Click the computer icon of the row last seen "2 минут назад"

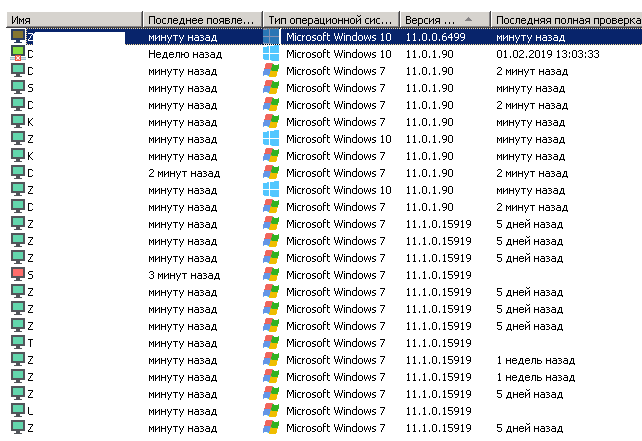(x=18, y=172)
